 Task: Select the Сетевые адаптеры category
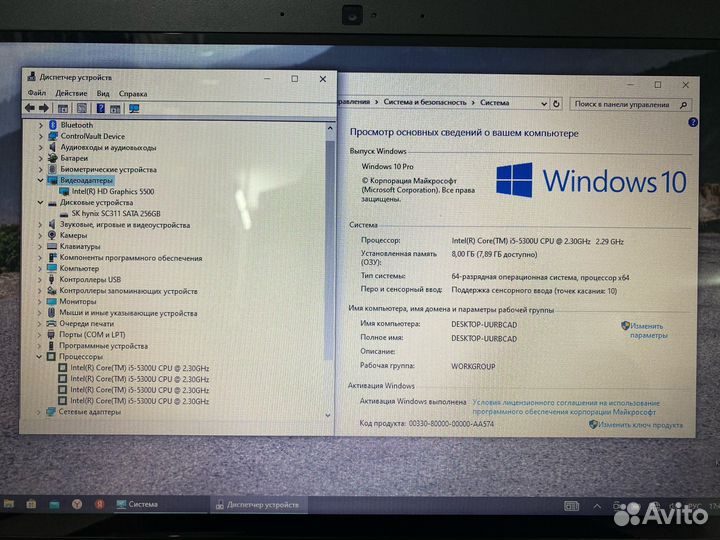[90, 412]
